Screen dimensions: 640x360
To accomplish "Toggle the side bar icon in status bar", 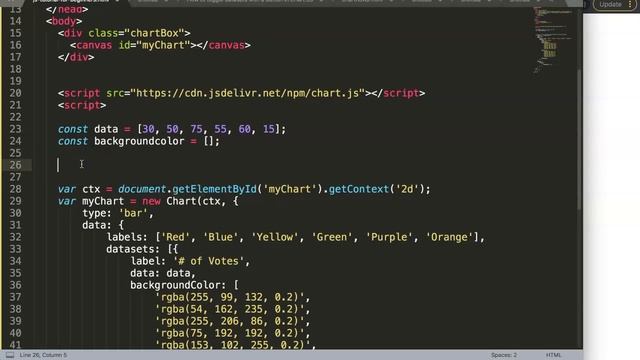I will pyautogui.click(x=10, y=355).
